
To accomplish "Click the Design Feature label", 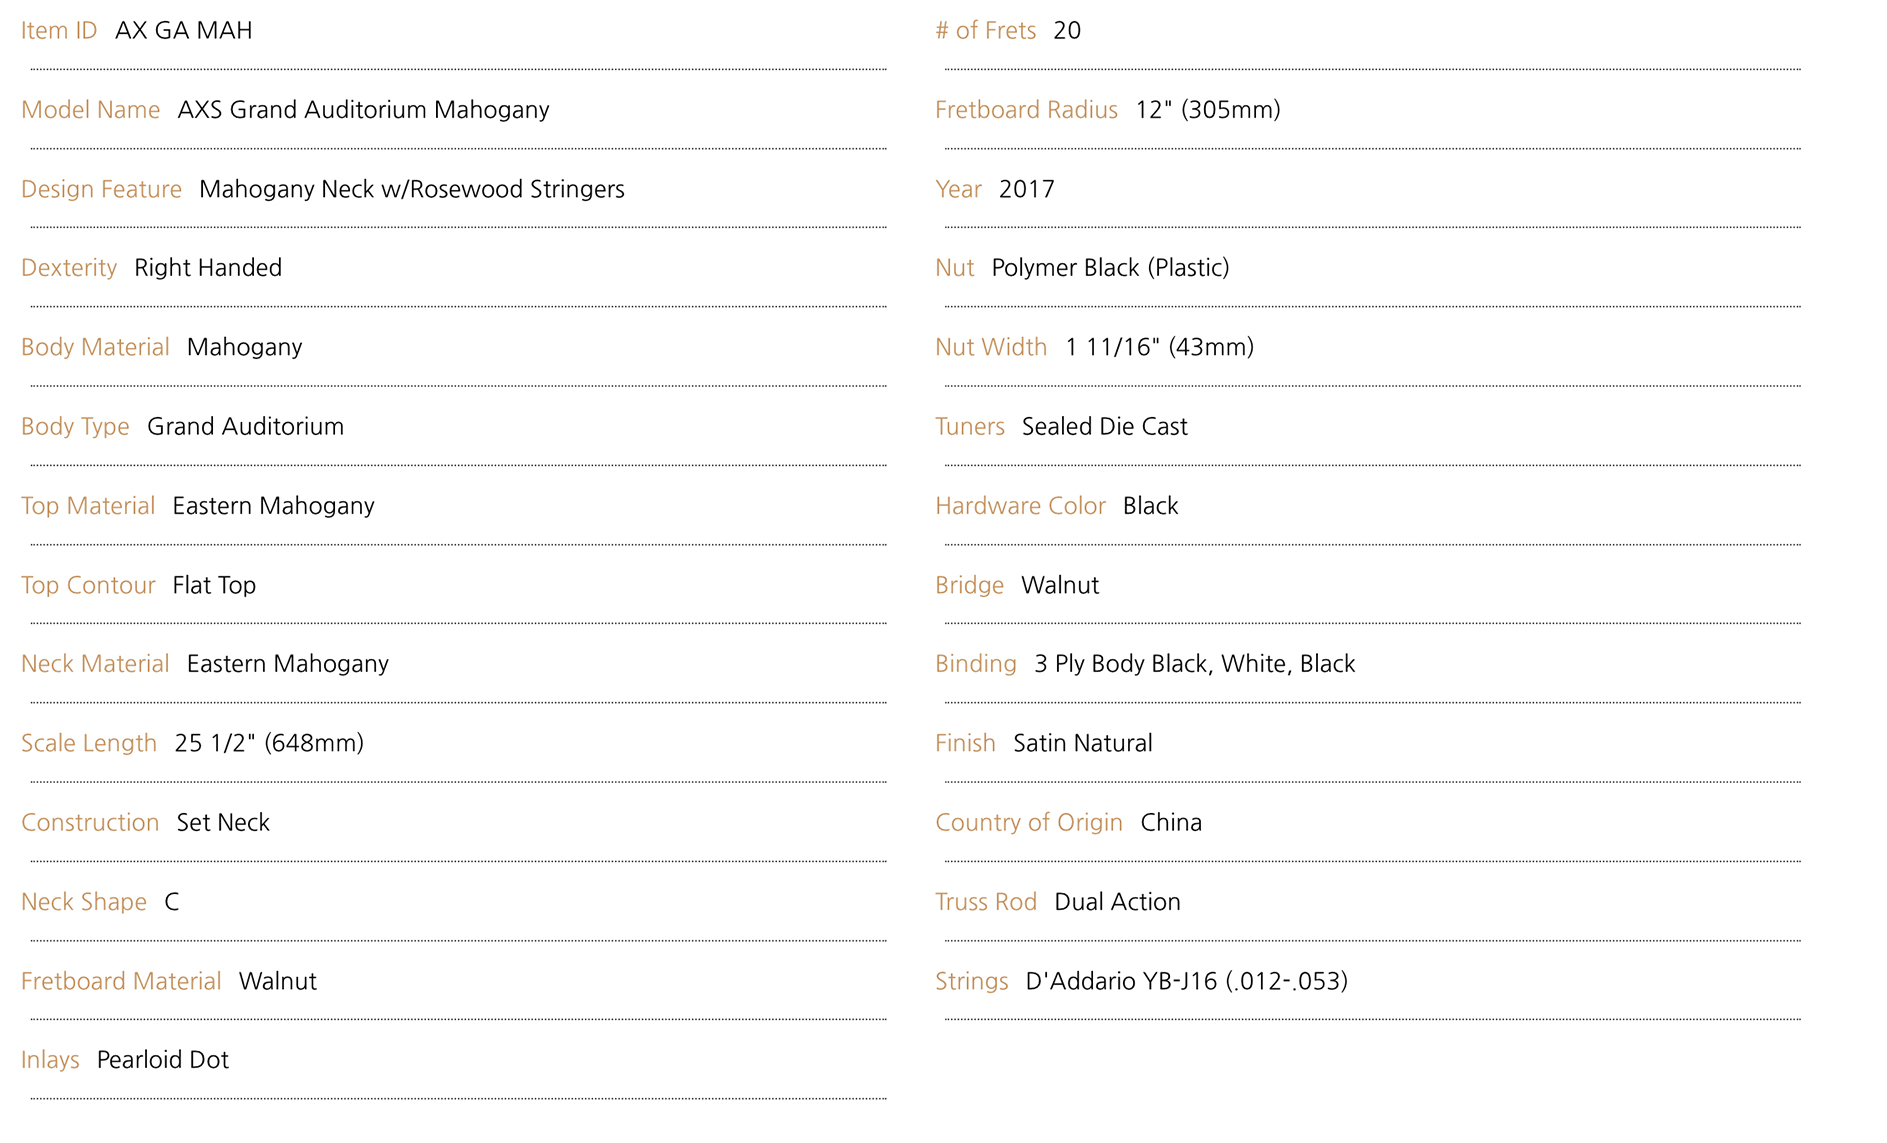I will (x=101, y=189).
